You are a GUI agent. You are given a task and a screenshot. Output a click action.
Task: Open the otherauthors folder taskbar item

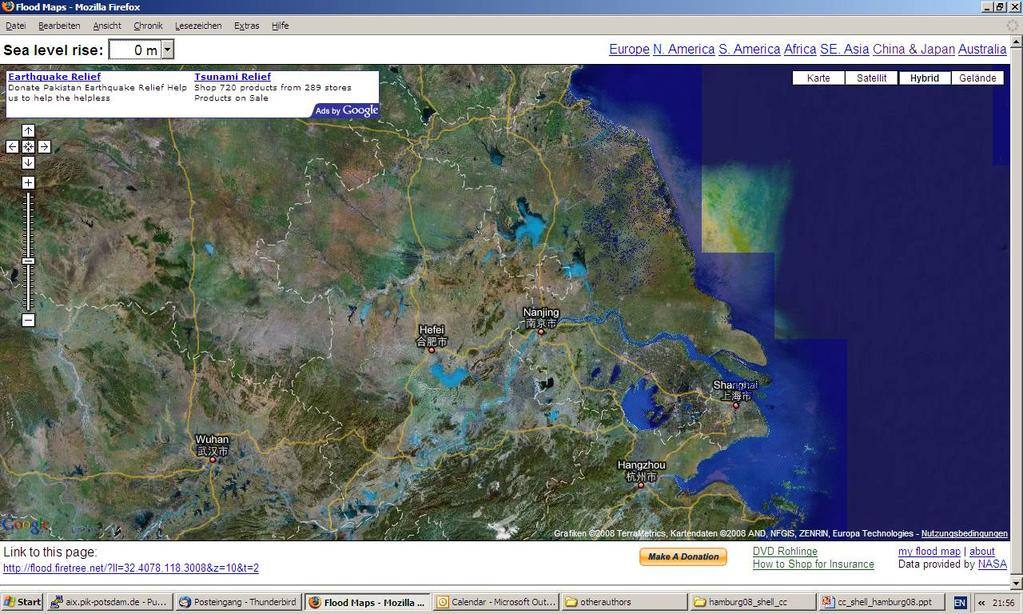point(624,602)
